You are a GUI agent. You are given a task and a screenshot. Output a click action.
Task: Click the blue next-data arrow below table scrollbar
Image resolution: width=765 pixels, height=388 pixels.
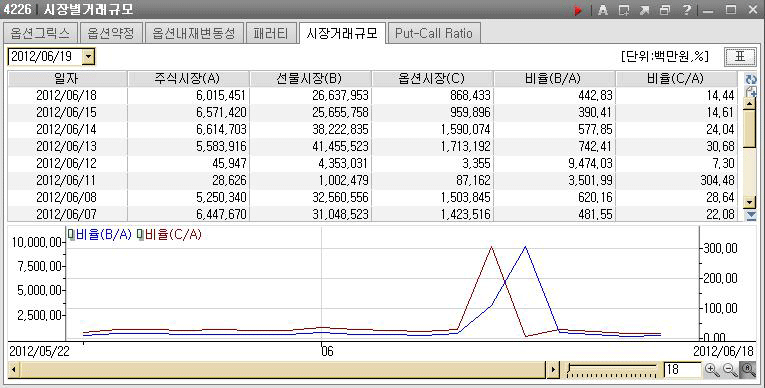(x=751, y=215)
